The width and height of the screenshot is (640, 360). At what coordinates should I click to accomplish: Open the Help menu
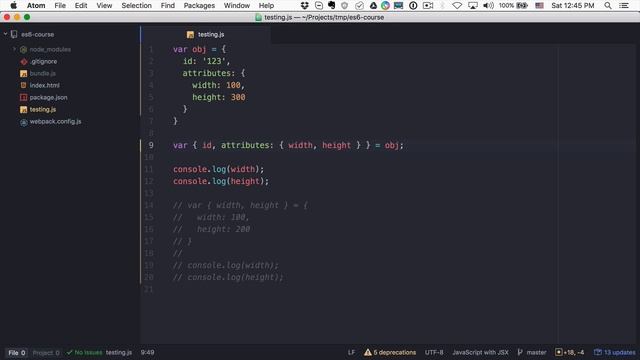[266, 5]
